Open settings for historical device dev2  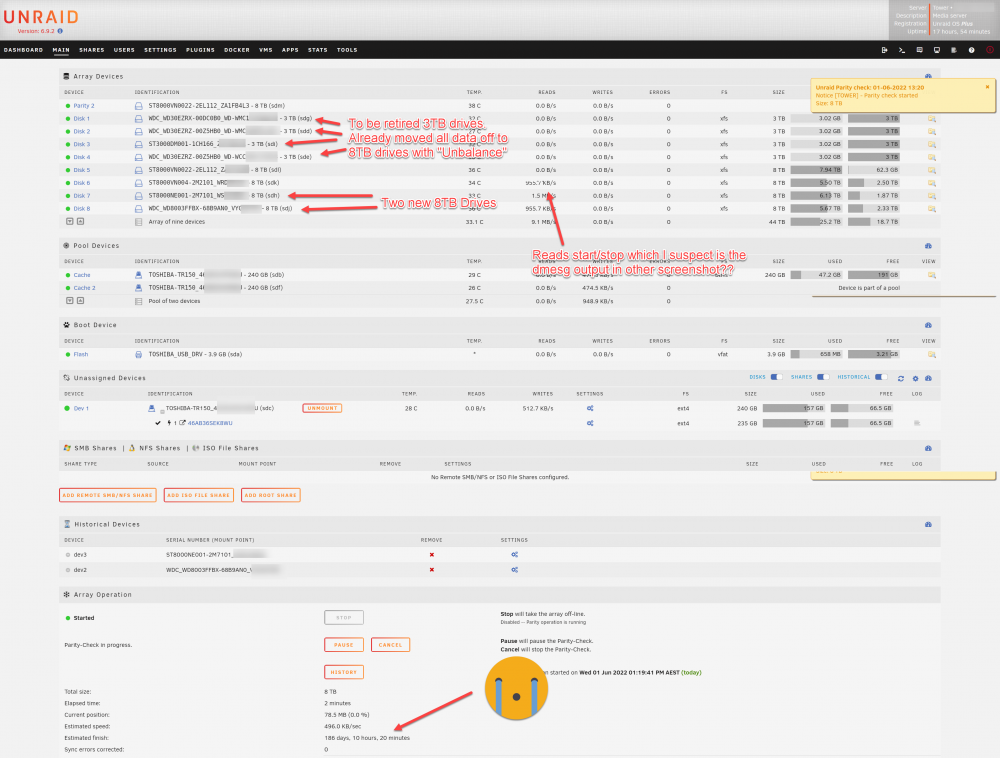[515, 569]
